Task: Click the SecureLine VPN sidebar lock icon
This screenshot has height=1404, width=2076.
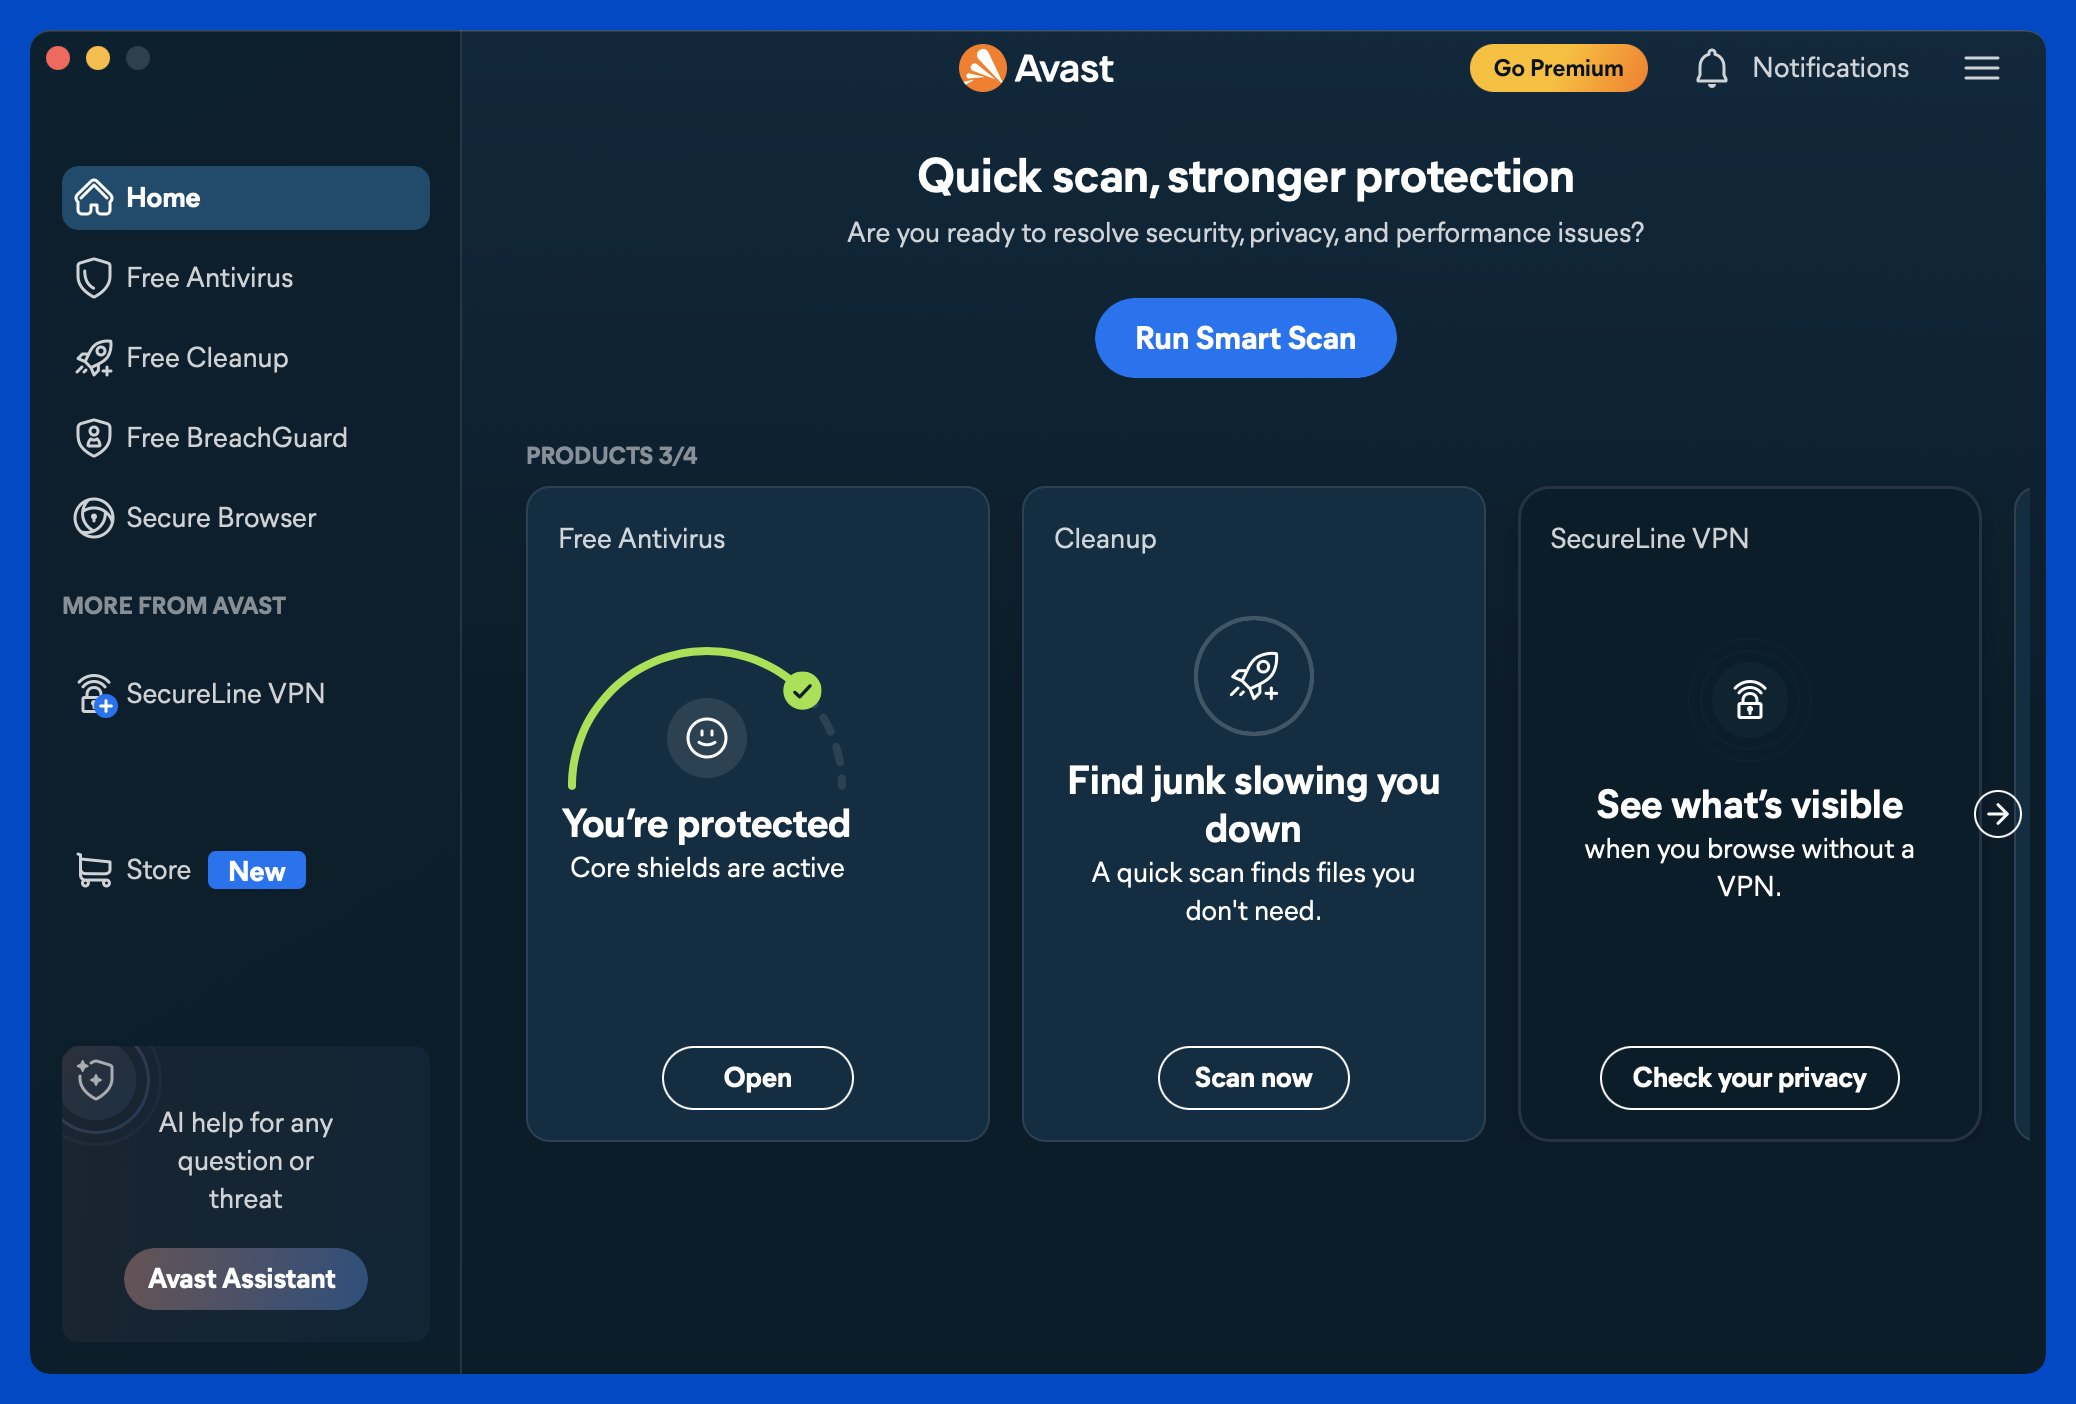Action: (x=96, y=694)
